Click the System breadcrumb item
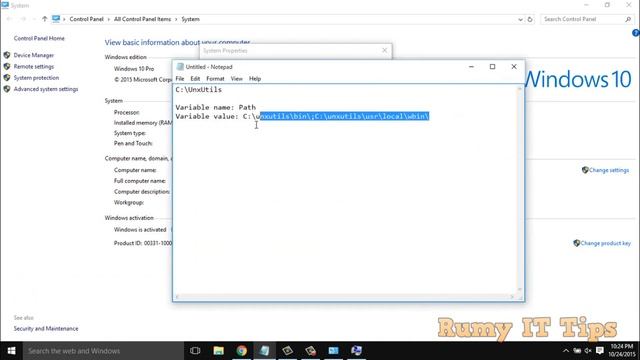This screenshot has height=360, width=640. (x=190, y=19)
